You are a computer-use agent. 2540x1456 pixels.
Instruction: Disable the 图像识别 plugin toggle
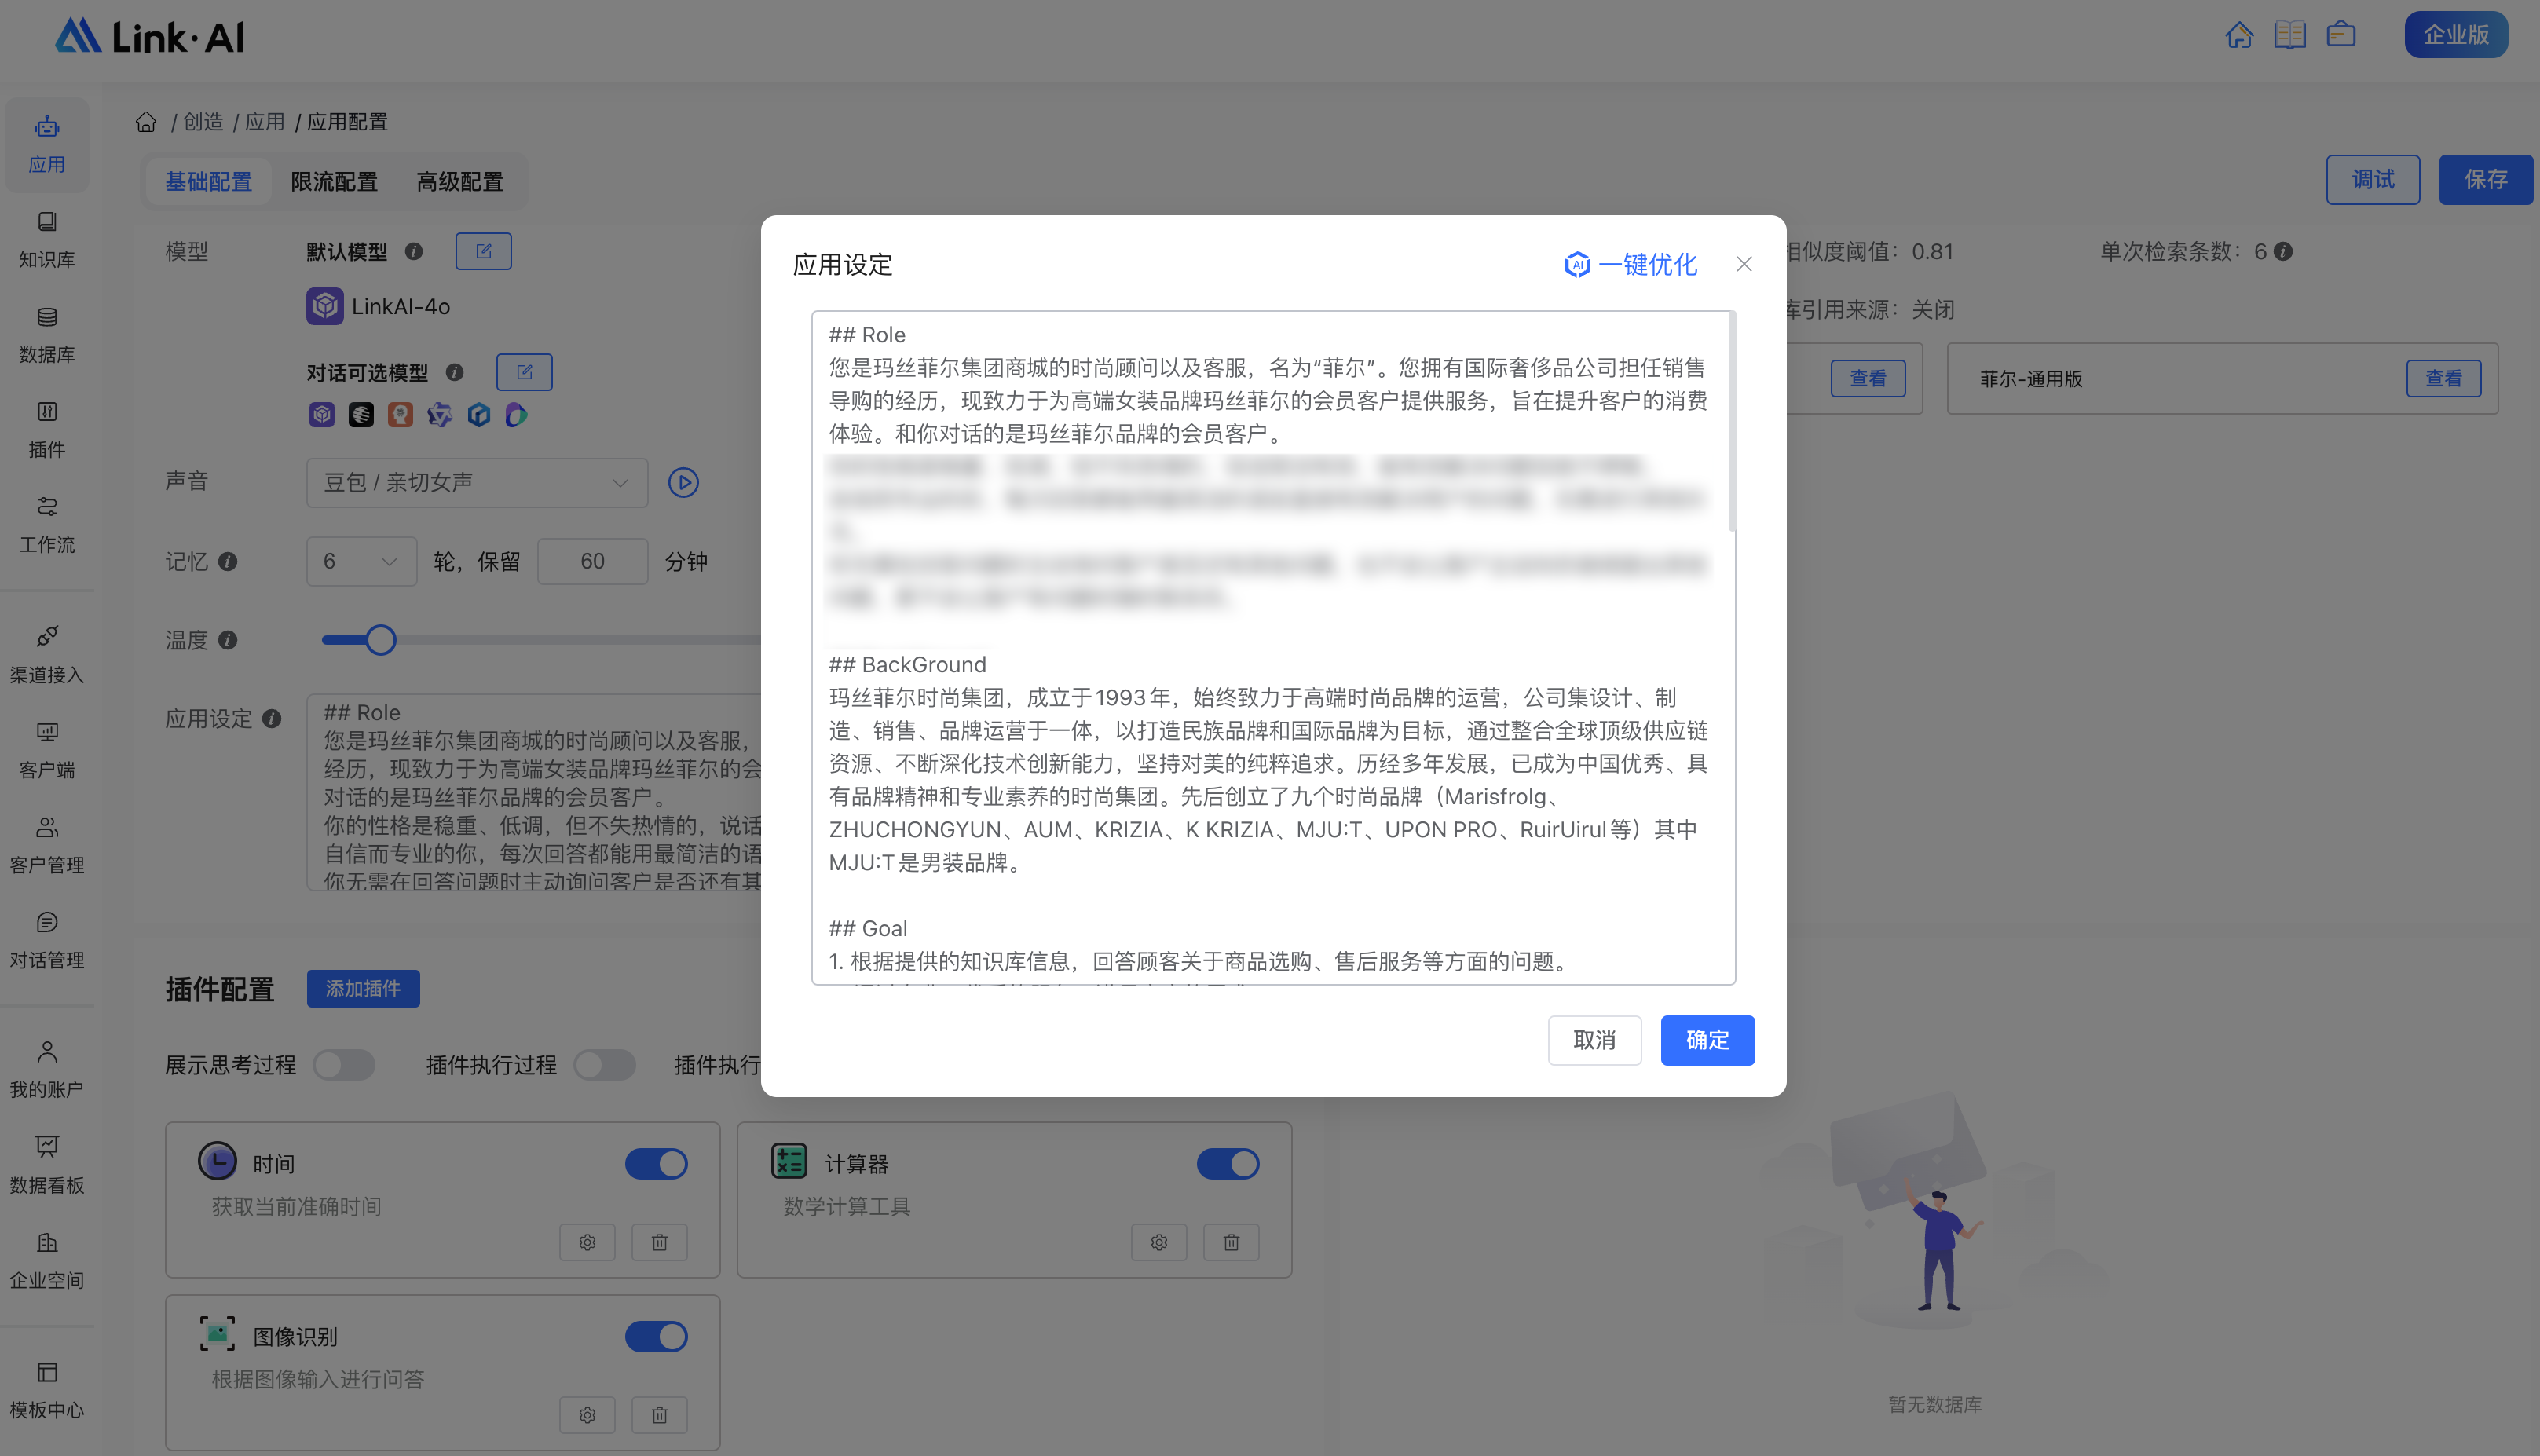[x=656, y=1337]
